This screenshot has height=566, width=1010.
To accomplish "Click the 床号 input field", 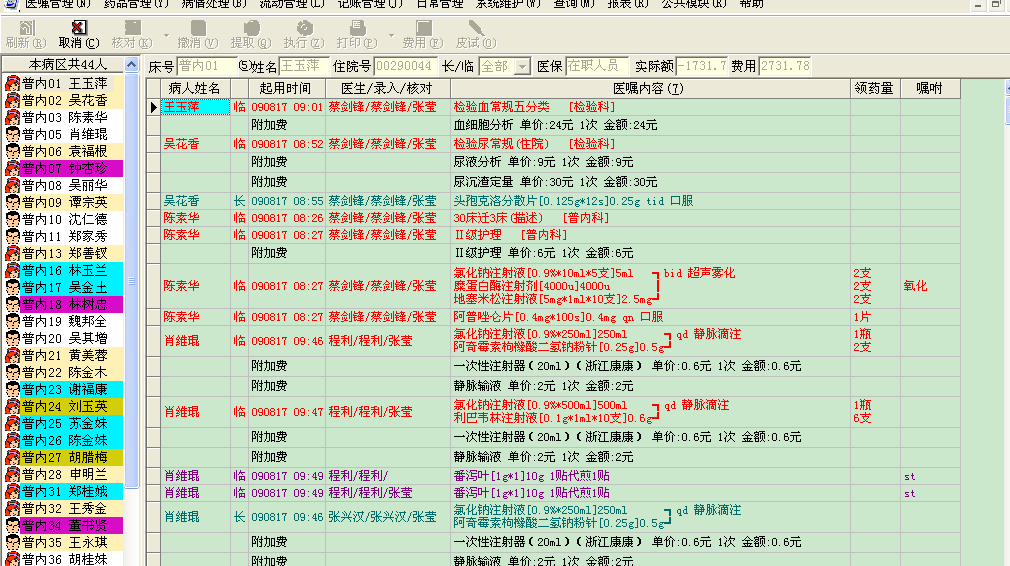I will pos(206,66).
